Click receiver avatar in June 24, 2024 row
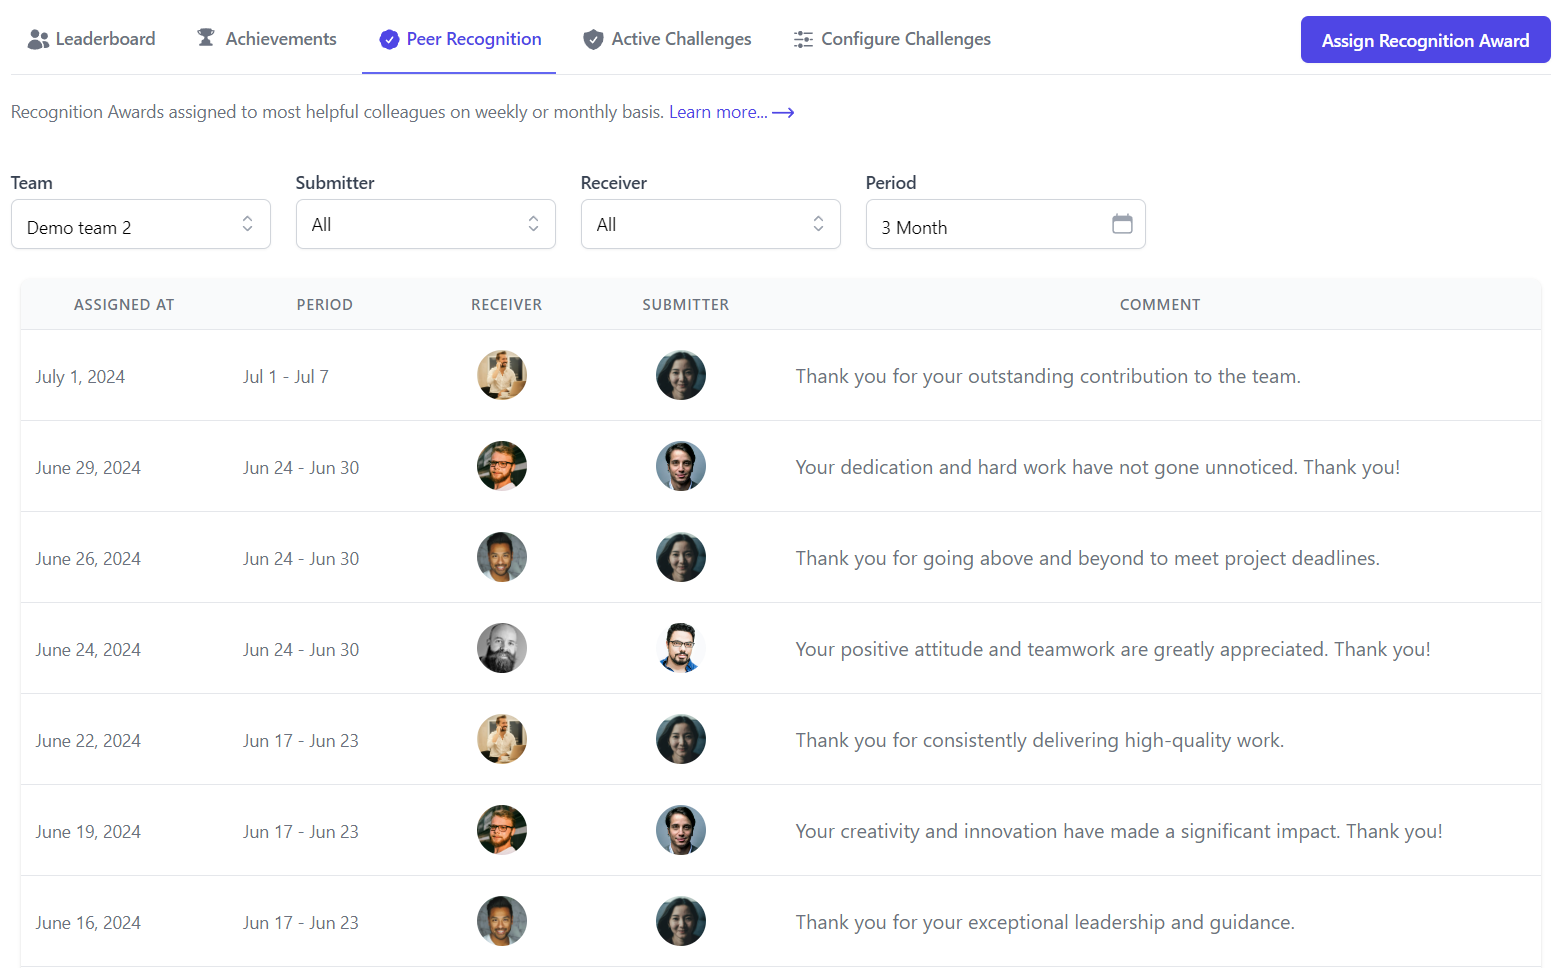The width and height of the screenshot is (1559, 968). pyautogui.click(x=502, y=648)
